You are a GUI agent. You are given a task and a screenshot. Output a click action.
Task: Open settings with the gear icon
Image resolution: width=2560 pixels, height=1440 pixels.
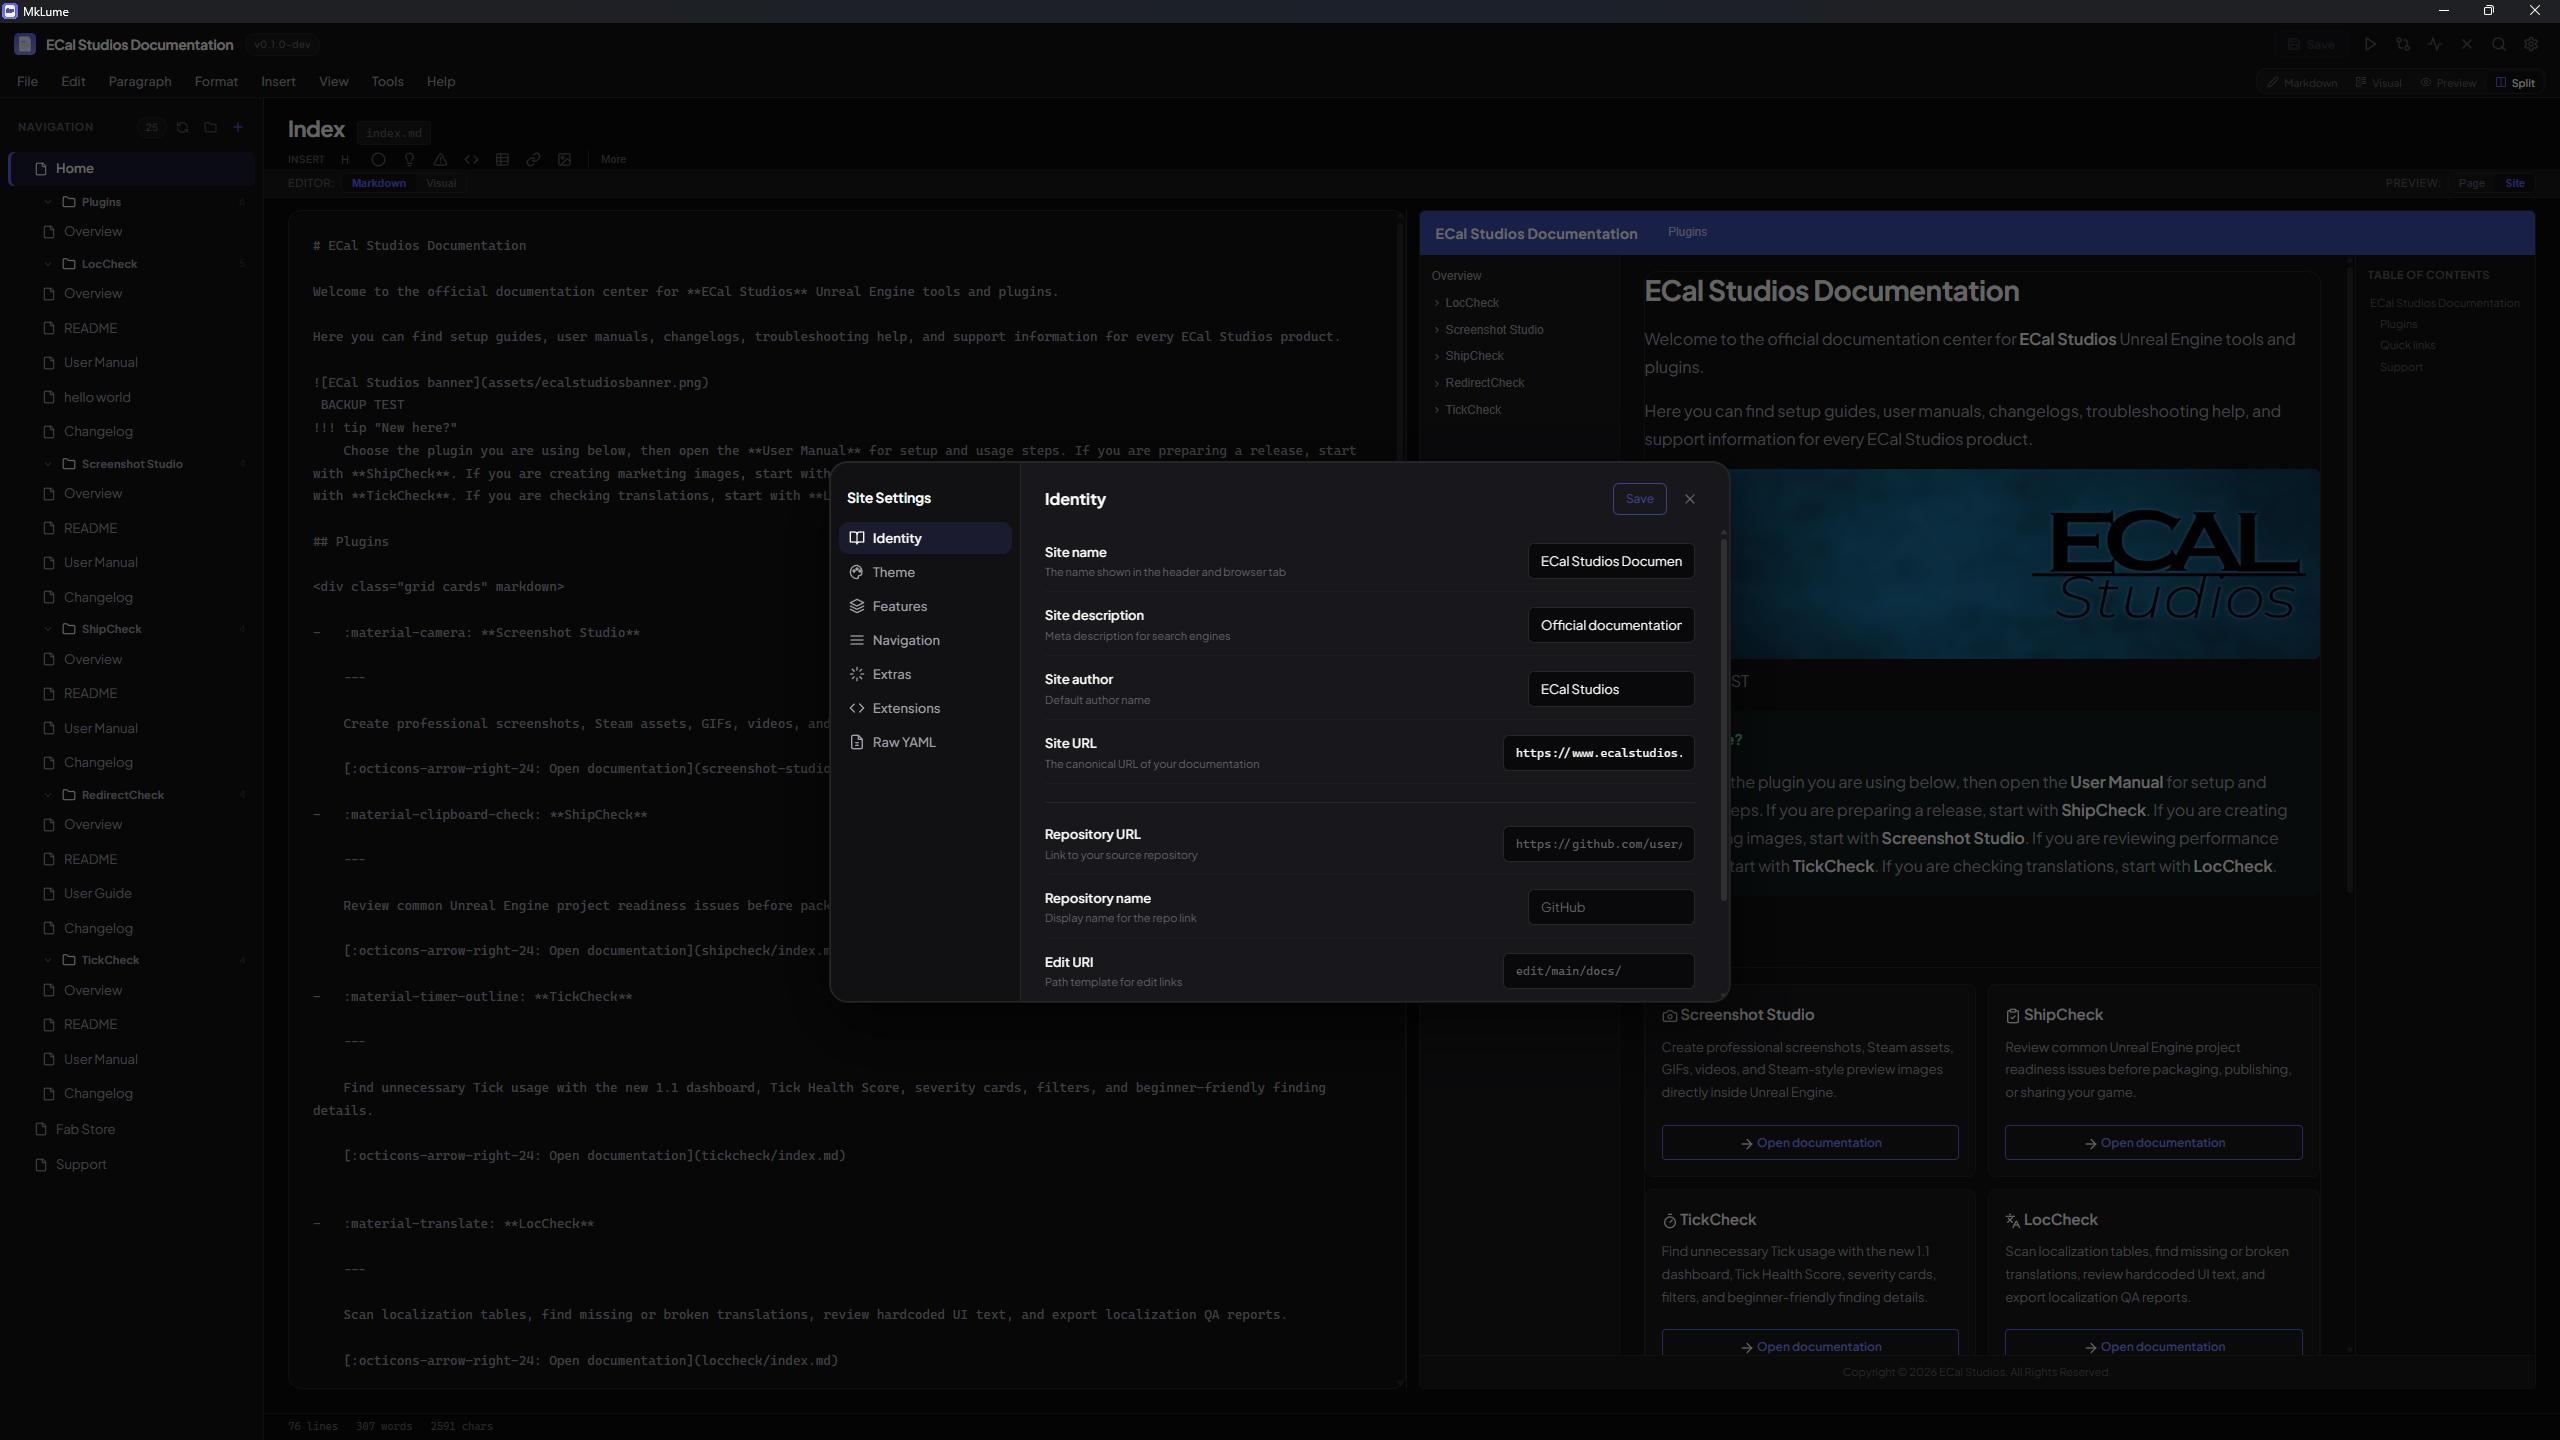click(x=2531, y=44)
